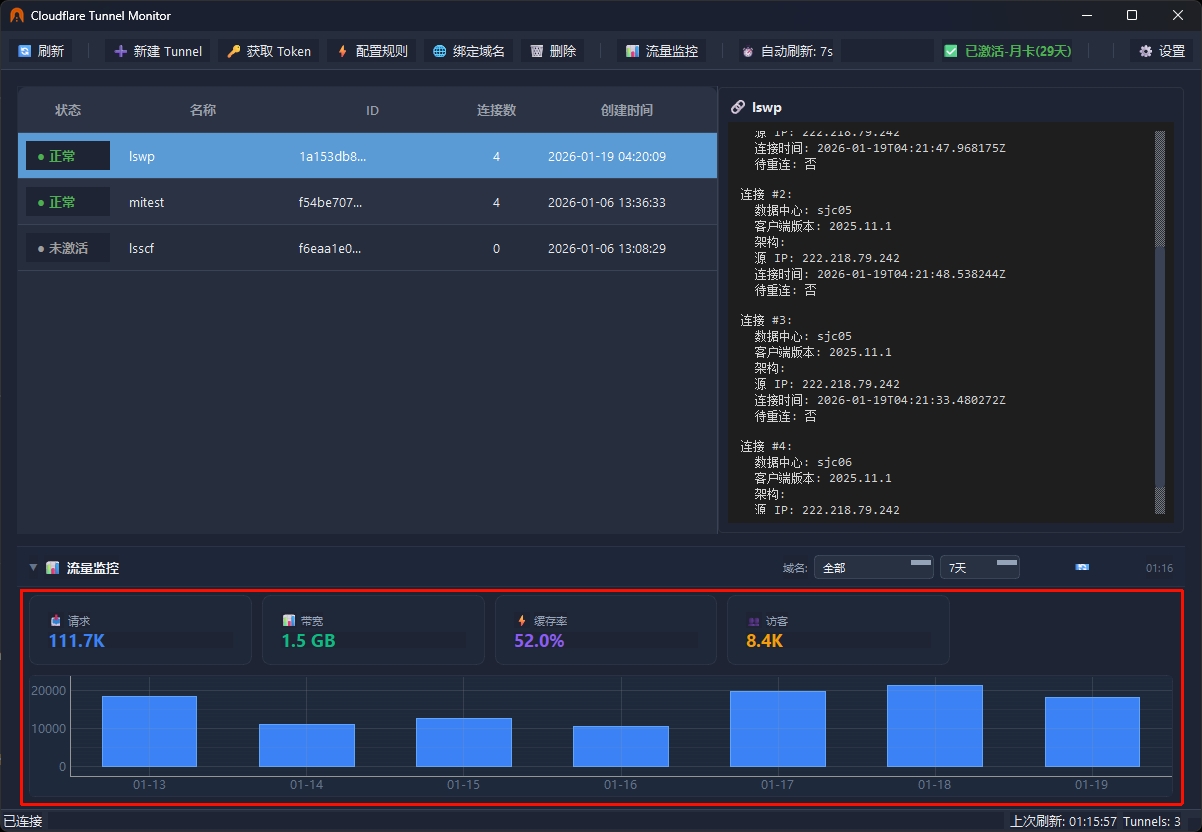Click the 绑定域名 globe icon

point(439,51)
